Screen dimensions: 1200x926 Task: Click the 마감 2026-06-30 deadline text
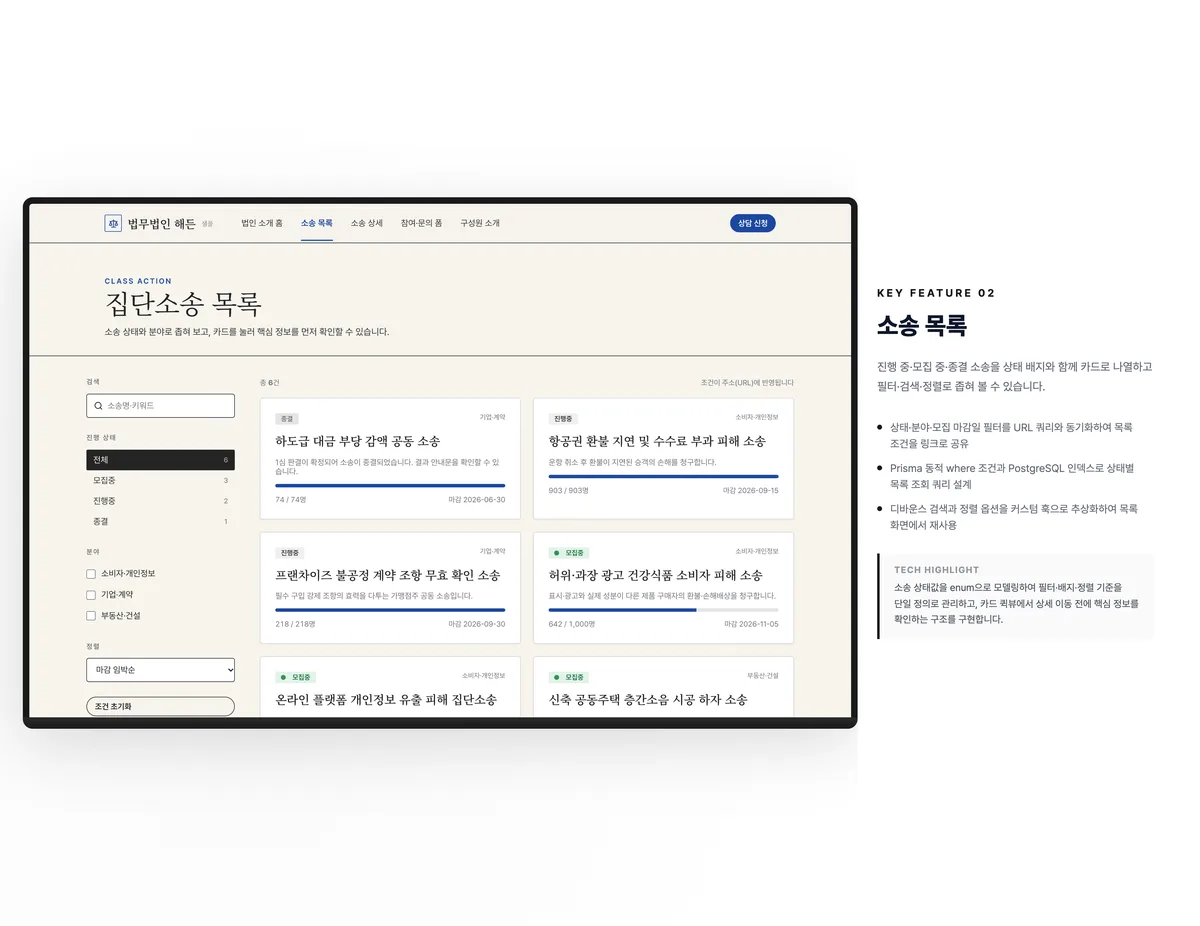(x=477, y=499)
